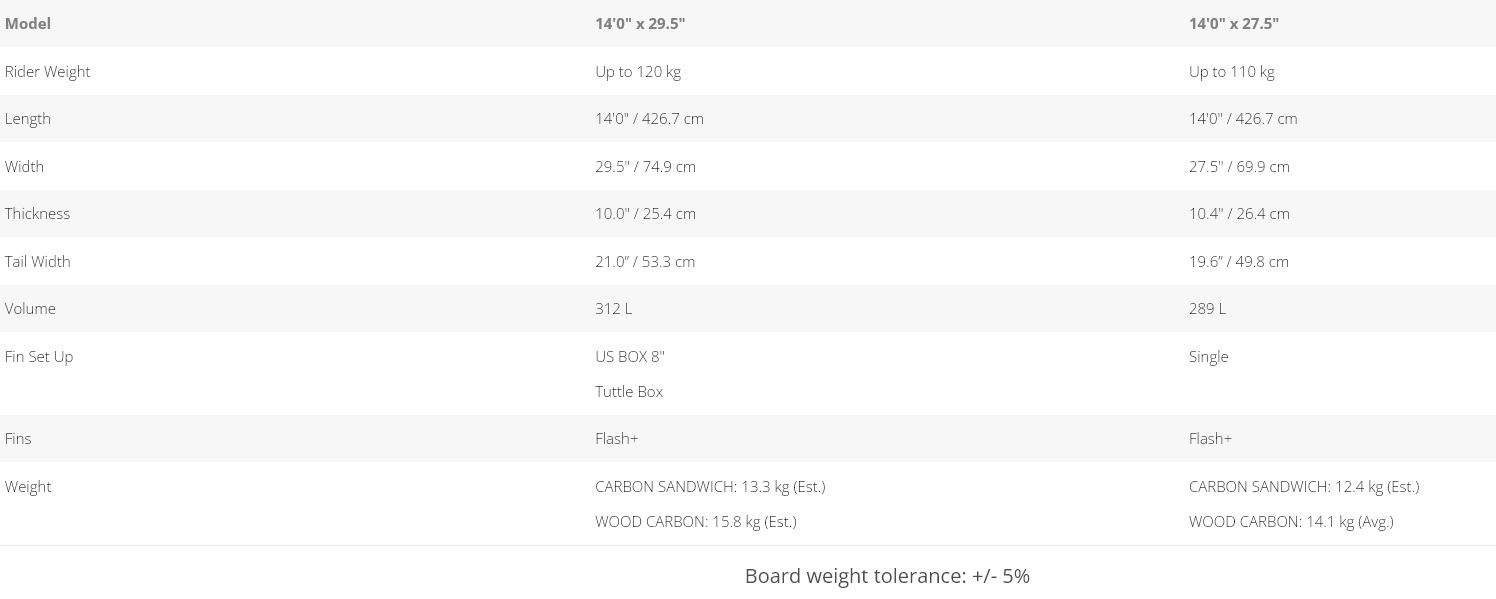Click the Board weight tolerance note
The image size is (1496, 599).
pyautogui.click(x=887, y=576)
